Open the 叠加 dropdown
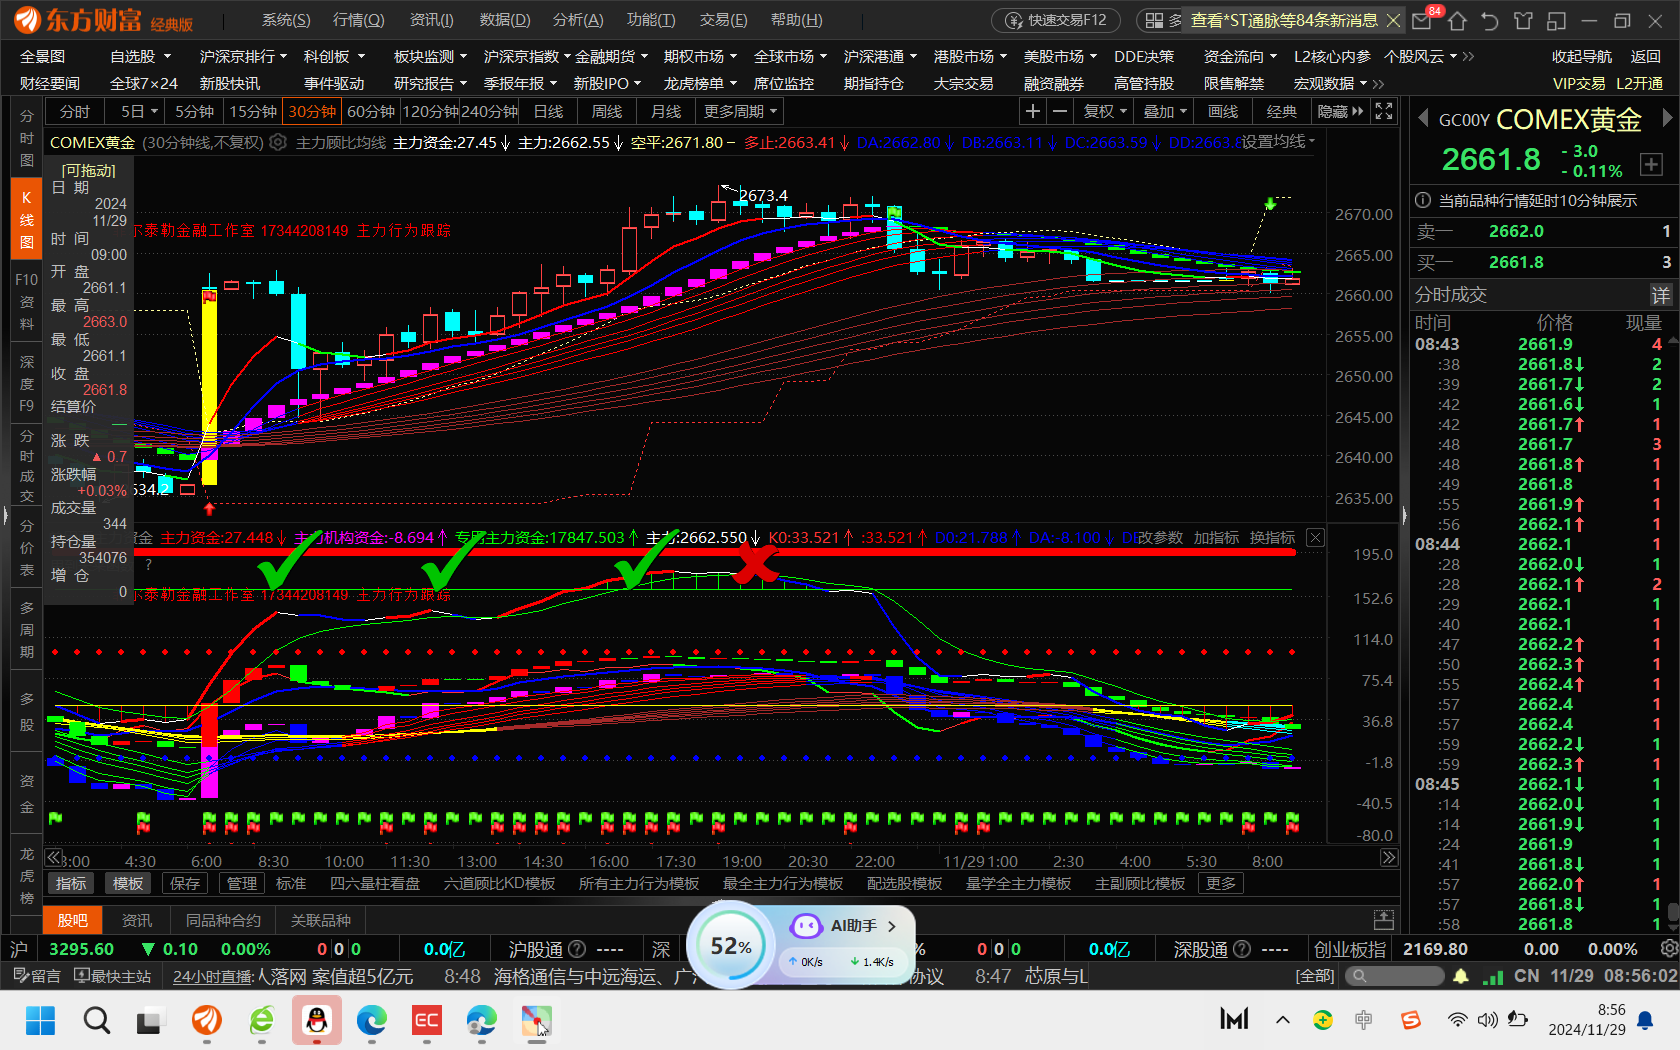Viewport: 1680px width, 1050px height. point(1165,112)
